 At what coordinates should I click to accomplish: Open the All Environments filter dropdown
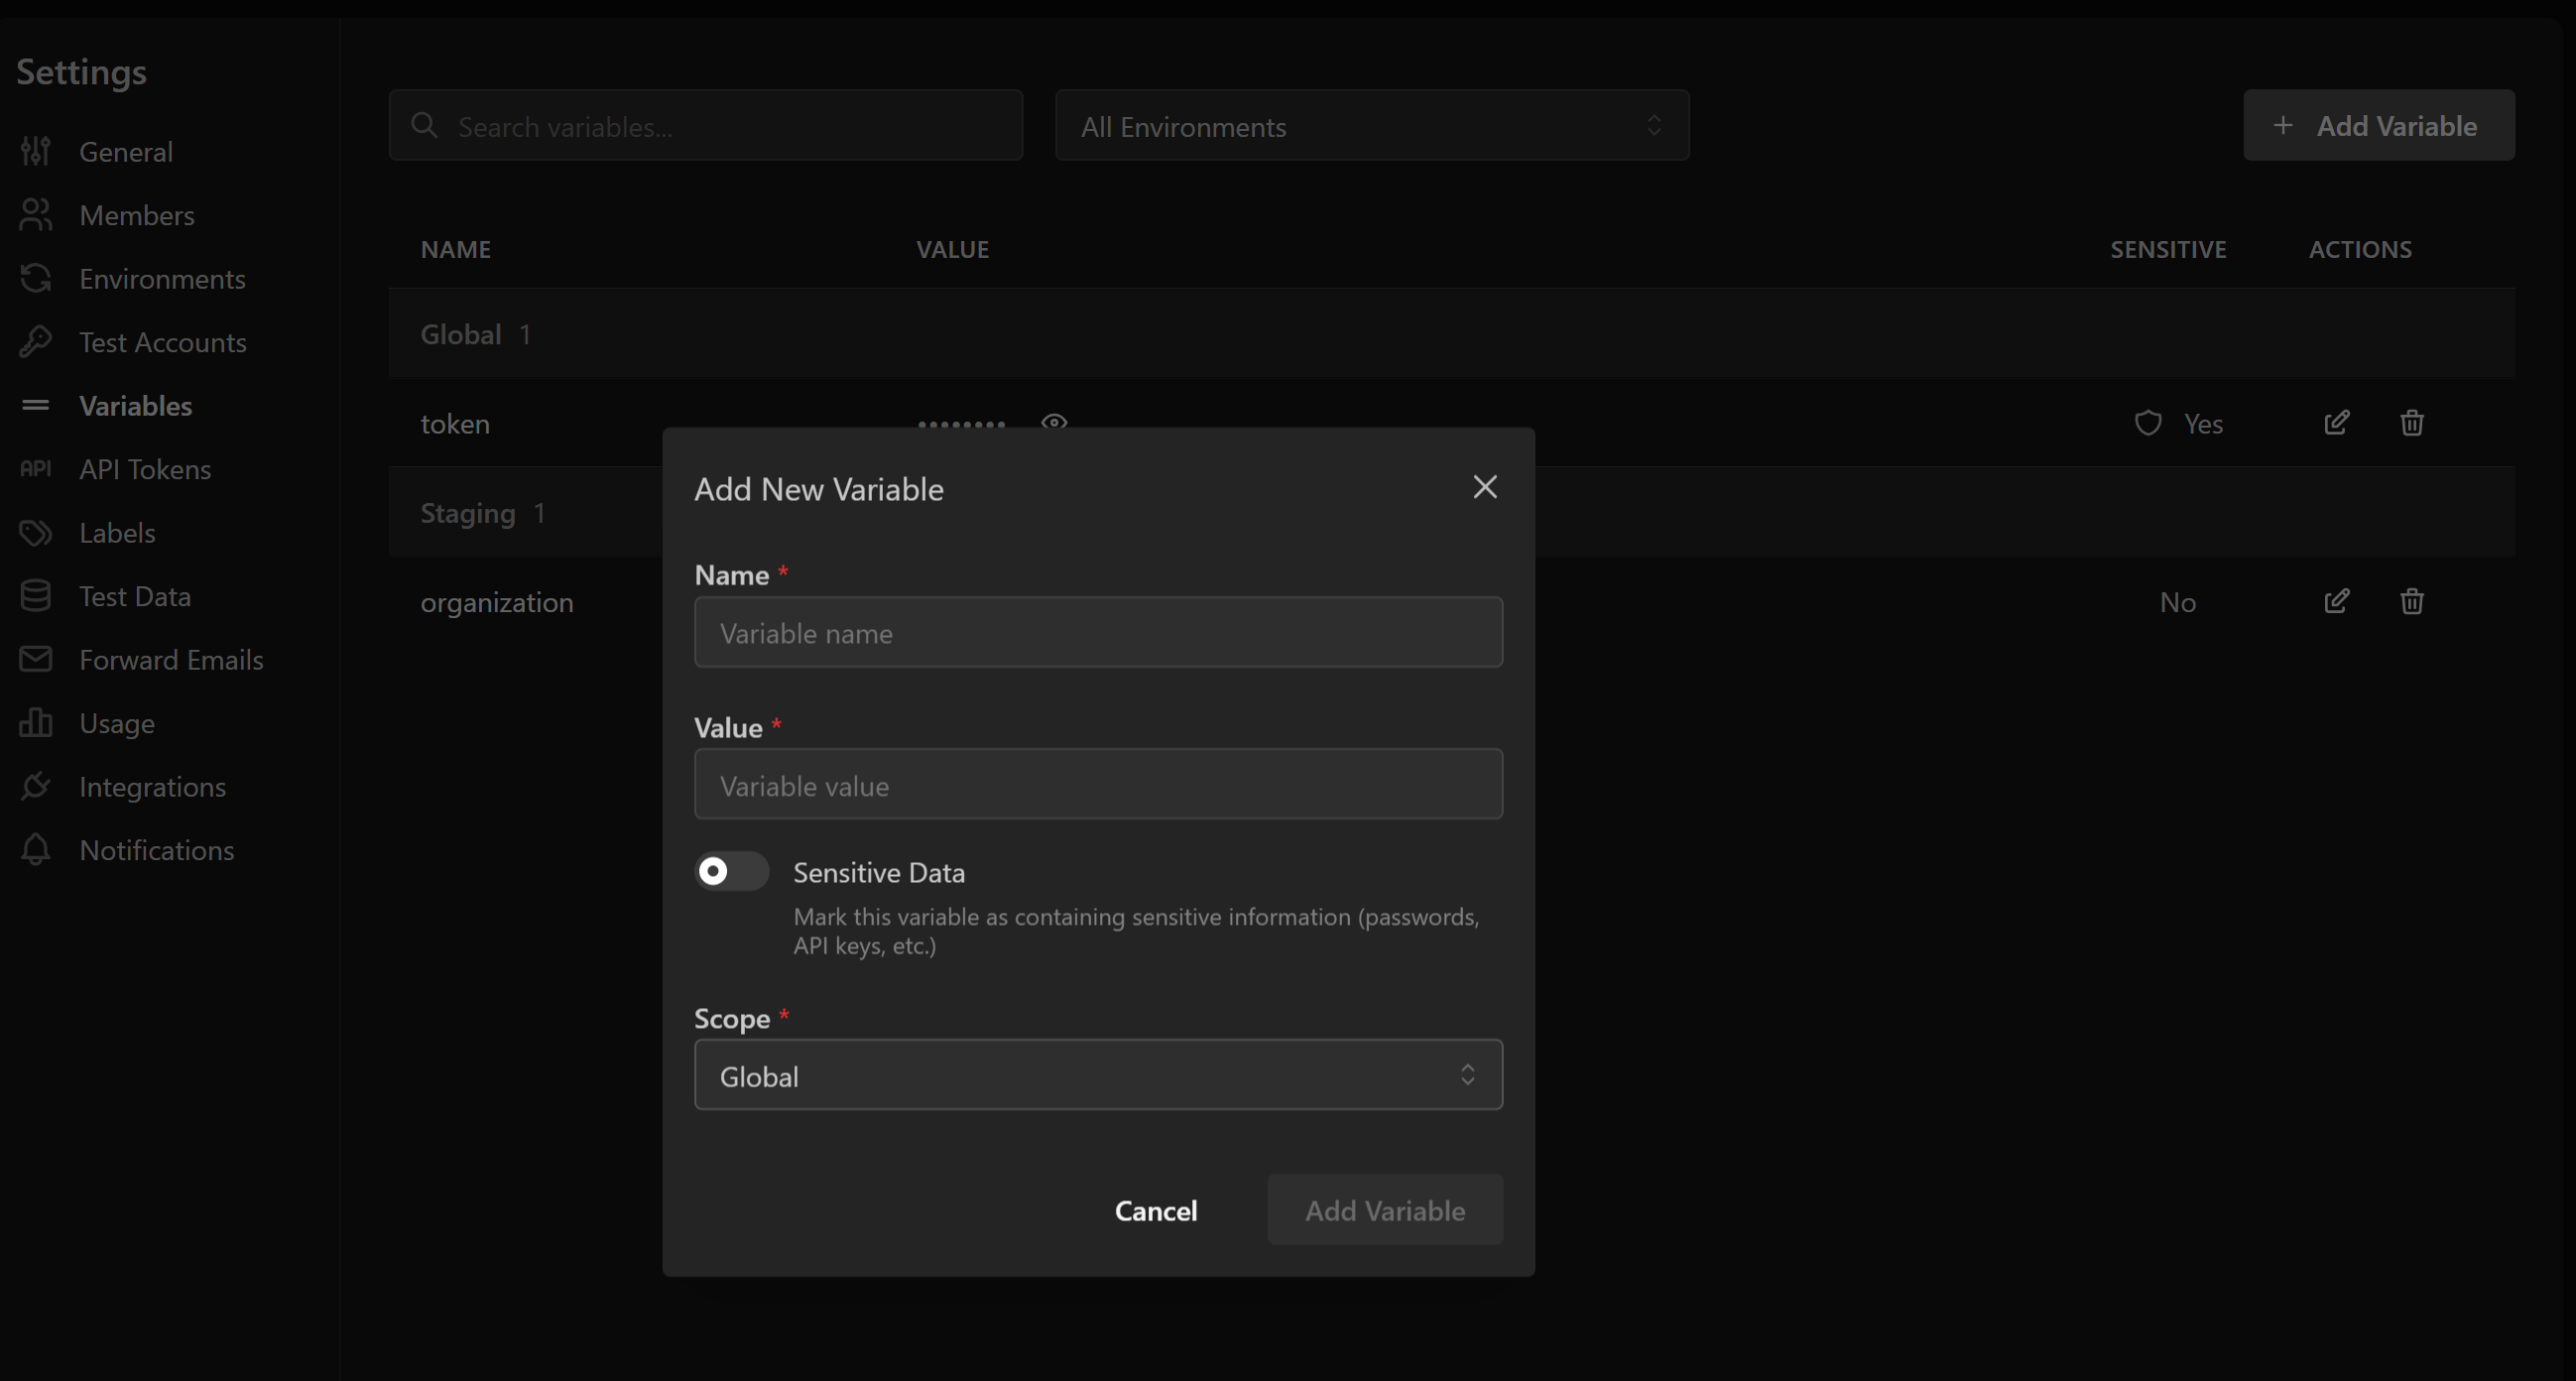(1370, 125)
